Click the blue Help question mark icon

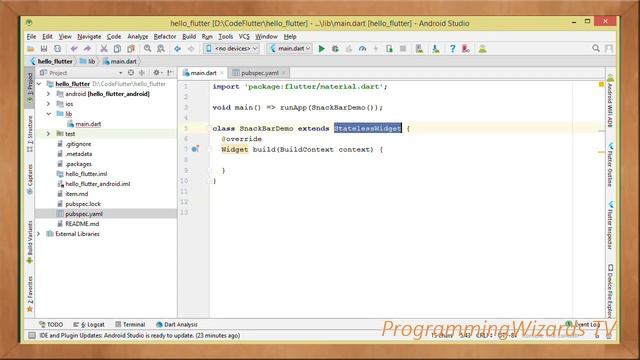click(x=452, y=49)
